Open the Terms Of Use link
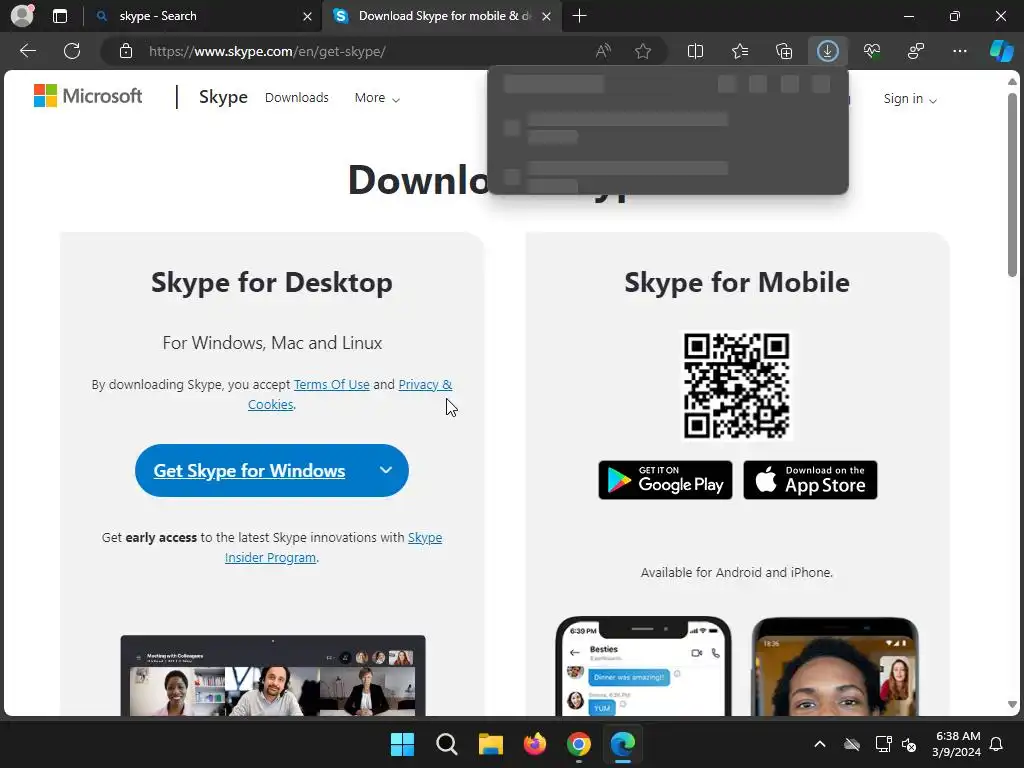Viewport: 1024px width, 768px height. [332, 384]
